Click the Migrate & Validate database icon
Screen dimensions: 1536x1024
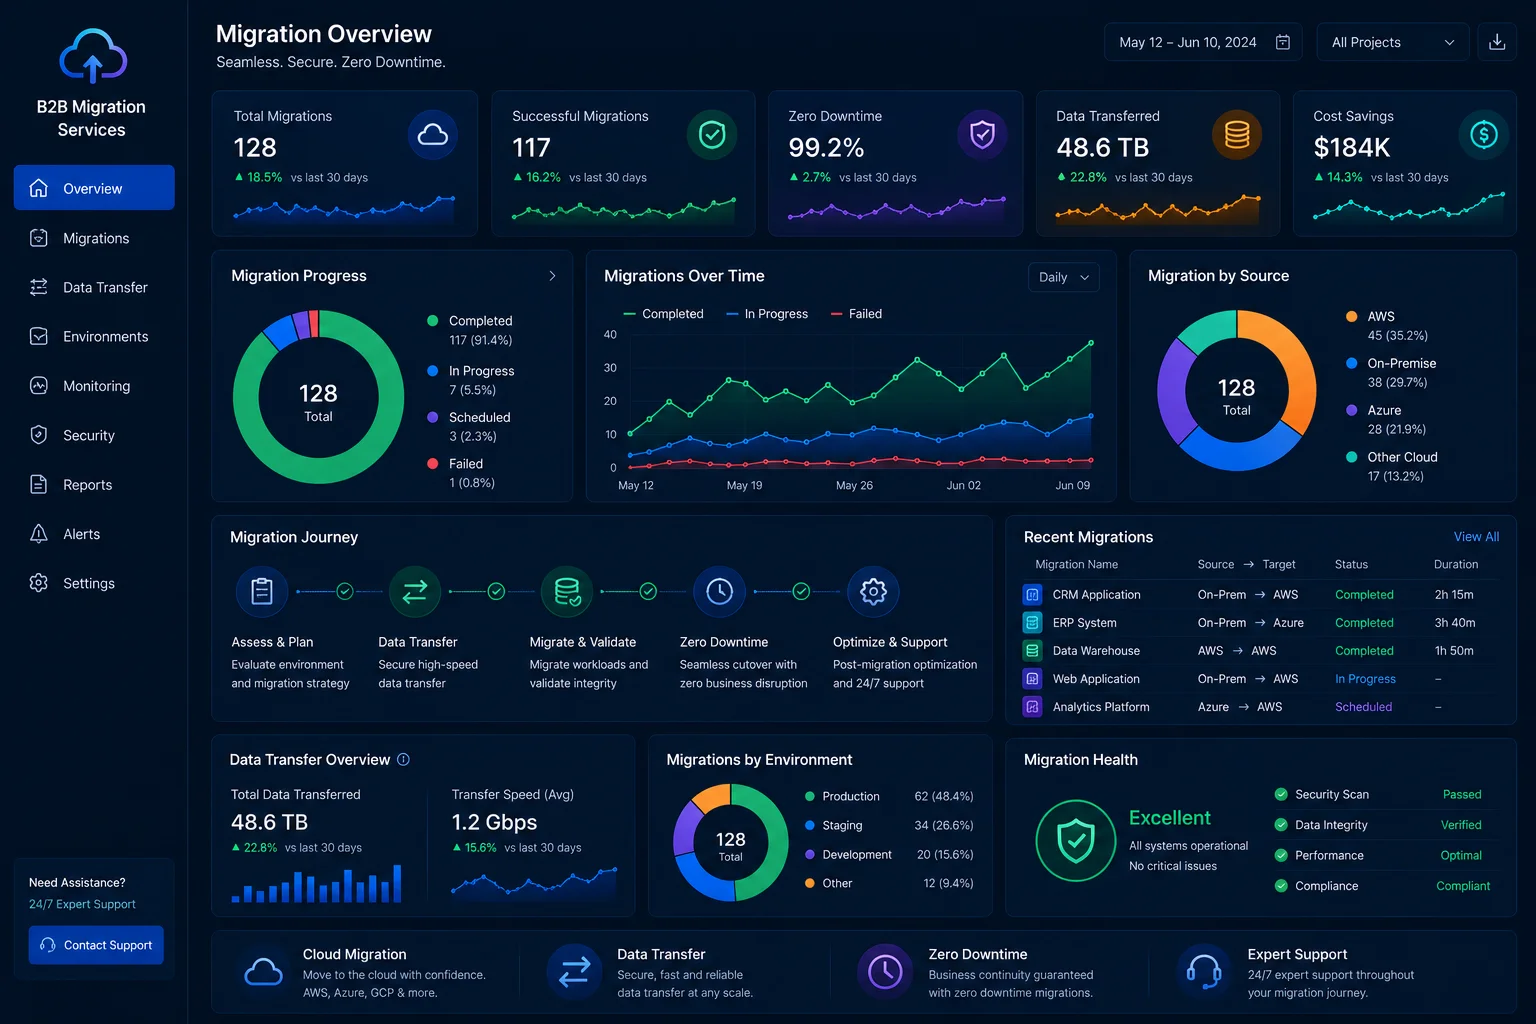click(x=567, y=592)
